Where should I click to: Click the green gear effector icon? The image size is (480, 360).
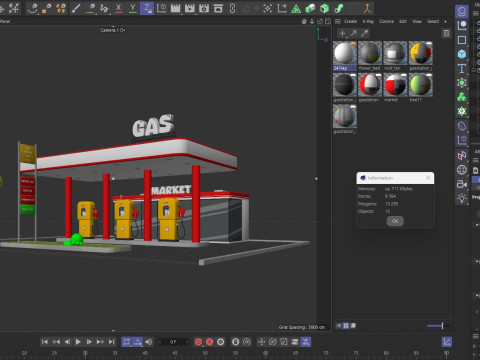coord(462,111)
